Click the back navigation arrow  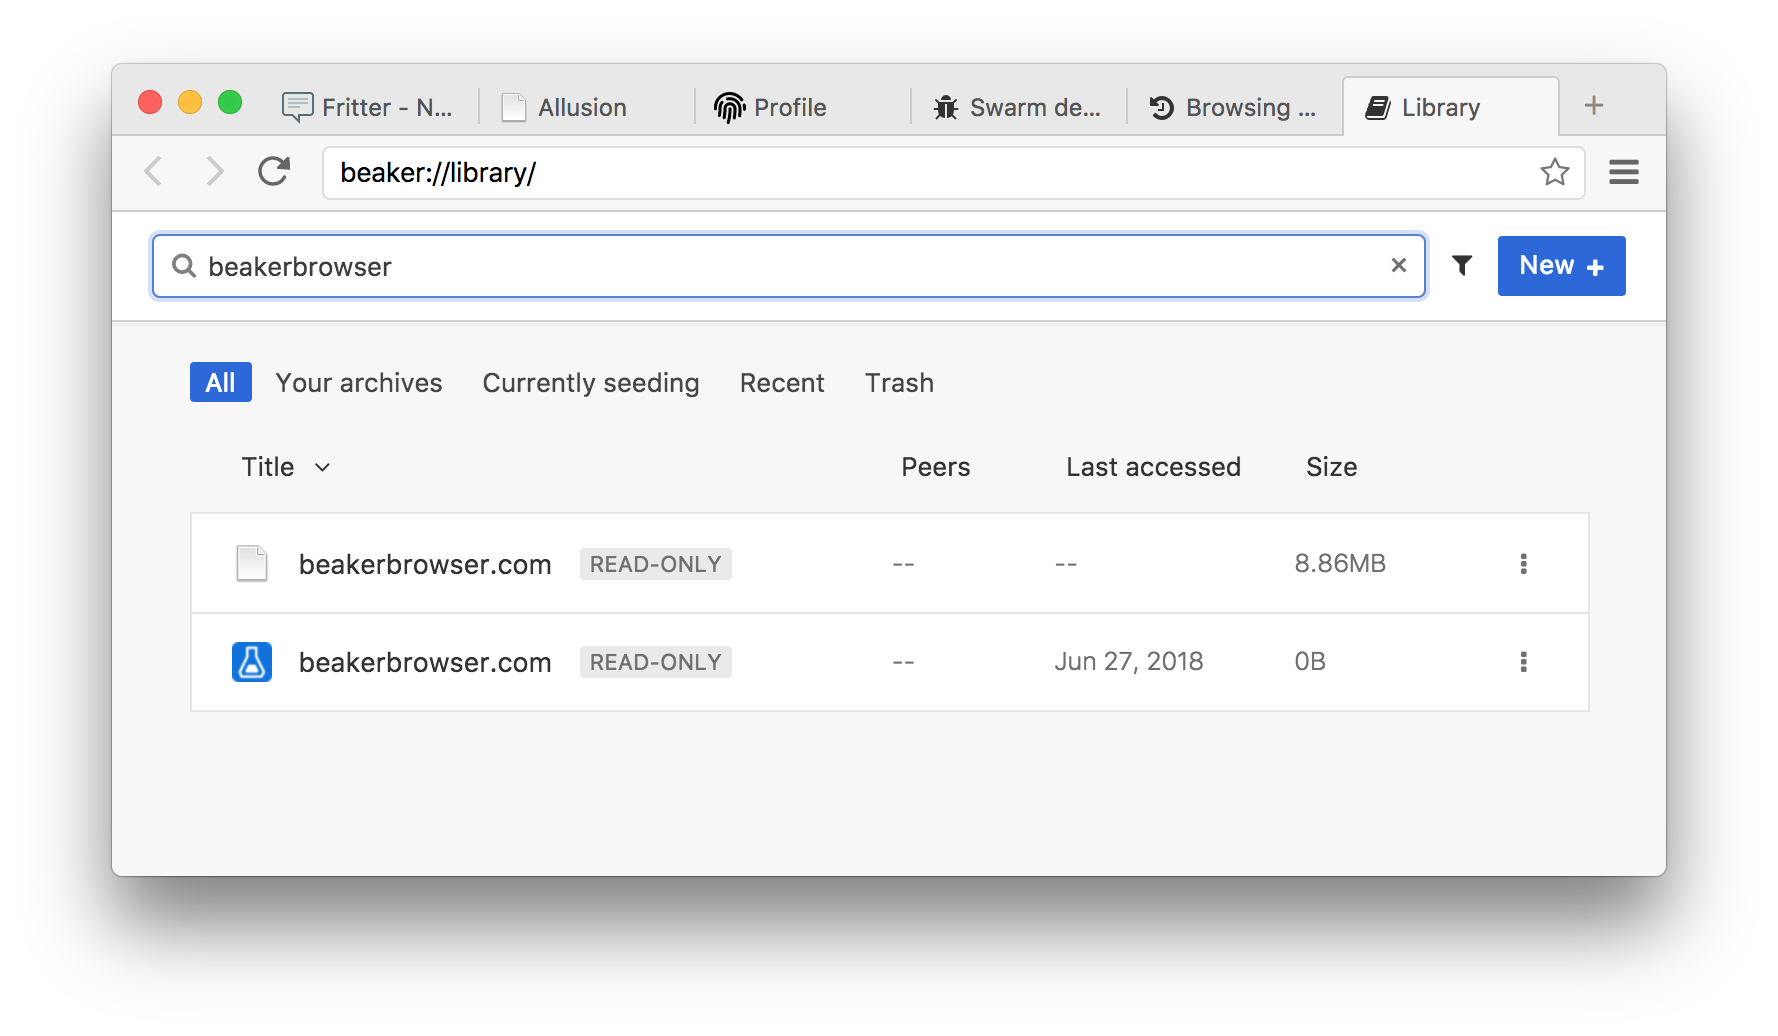click(x=154, y=171)
